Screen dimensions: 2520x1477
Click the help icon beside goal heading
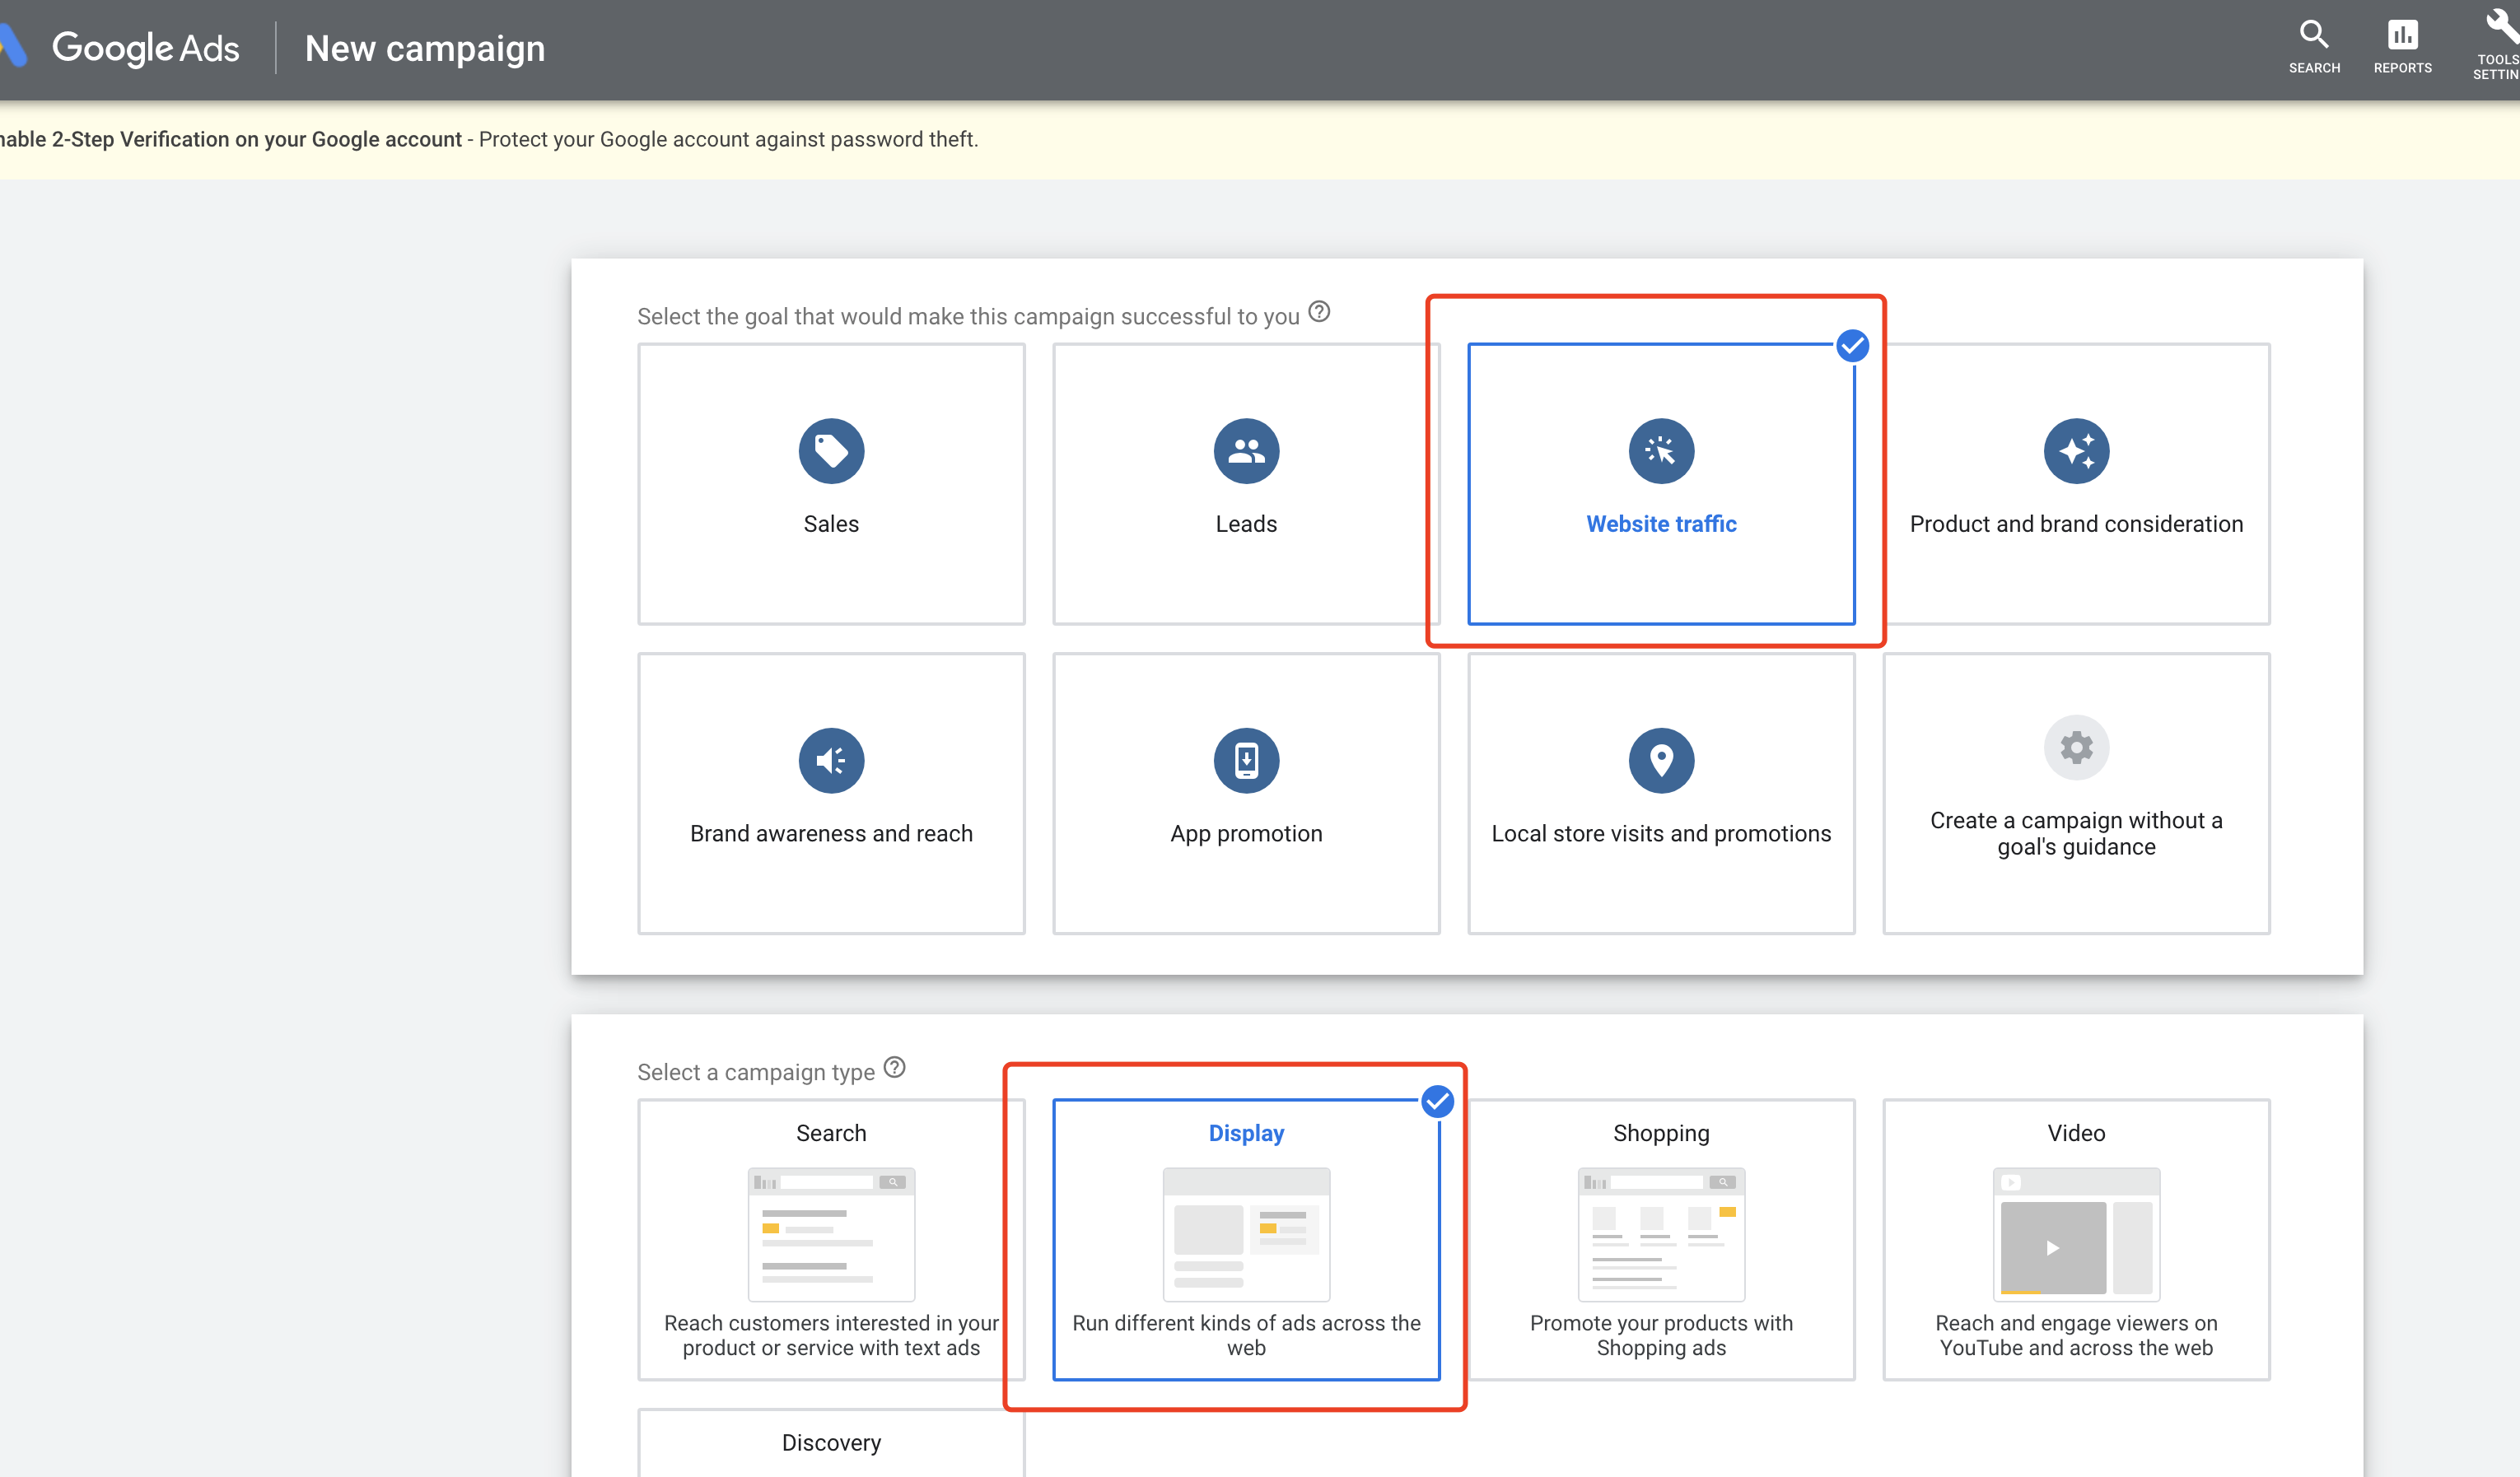click(x=1319, y=312)
